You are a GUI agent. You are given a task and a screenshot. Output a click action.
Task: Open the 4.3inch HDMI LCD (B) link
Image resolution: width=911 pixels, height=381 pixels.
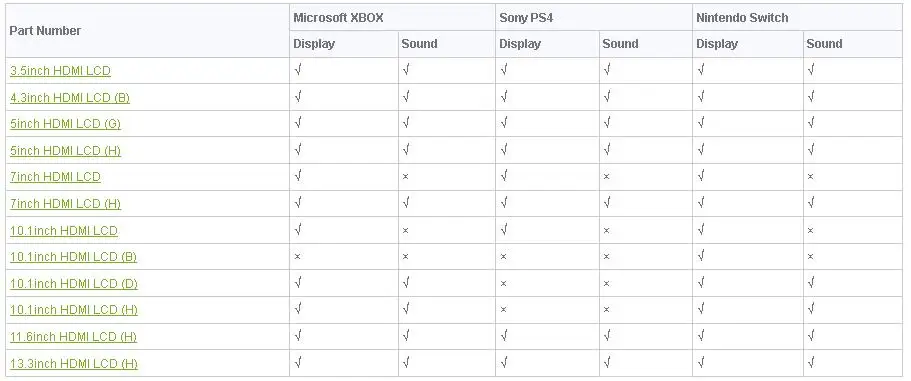[70, 98]
